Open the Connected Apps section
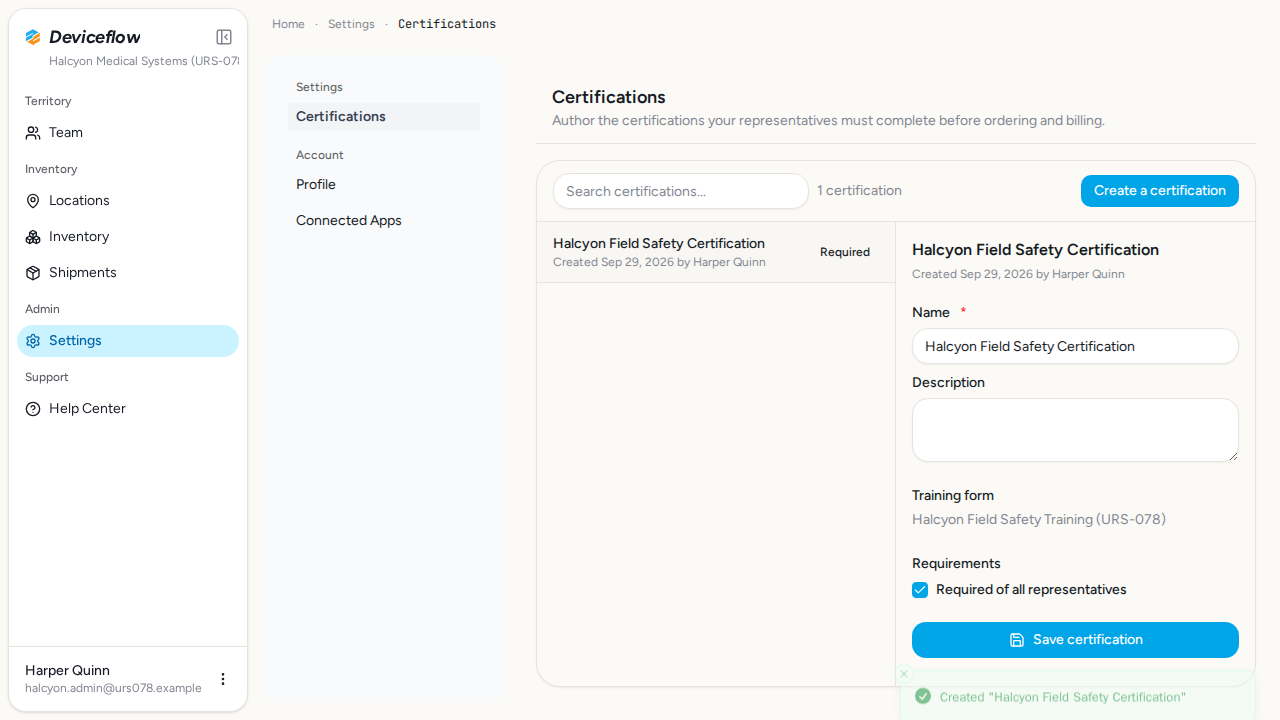The height and width of the screenshot is (720, 1280). pyautogui.click(x=384, y=221)
